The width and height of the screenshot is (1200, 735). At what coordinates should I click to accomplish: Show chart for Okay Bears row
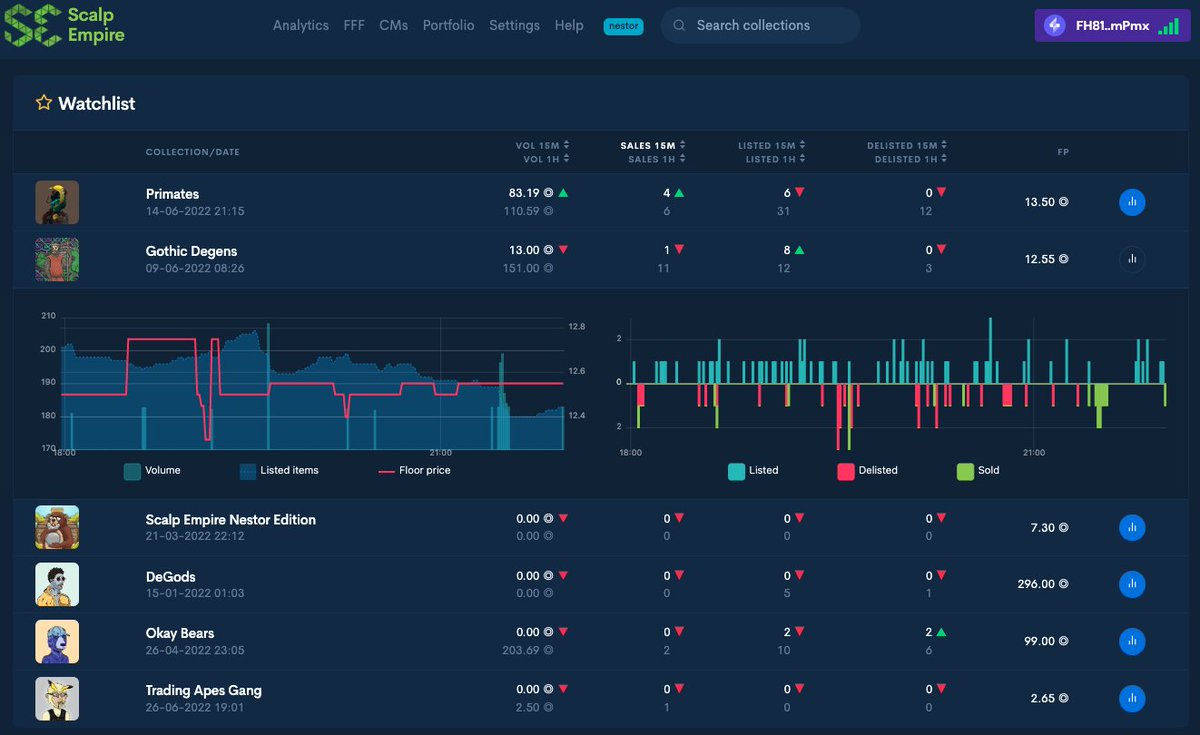[x=1132, y=641]
